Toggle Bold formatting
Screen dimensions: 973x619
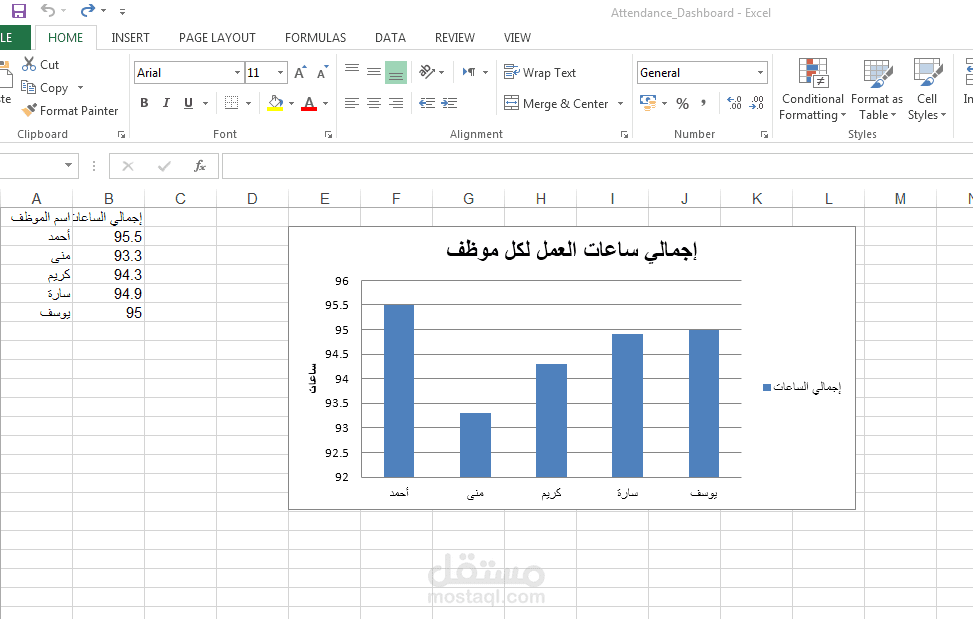coord(144,103)
